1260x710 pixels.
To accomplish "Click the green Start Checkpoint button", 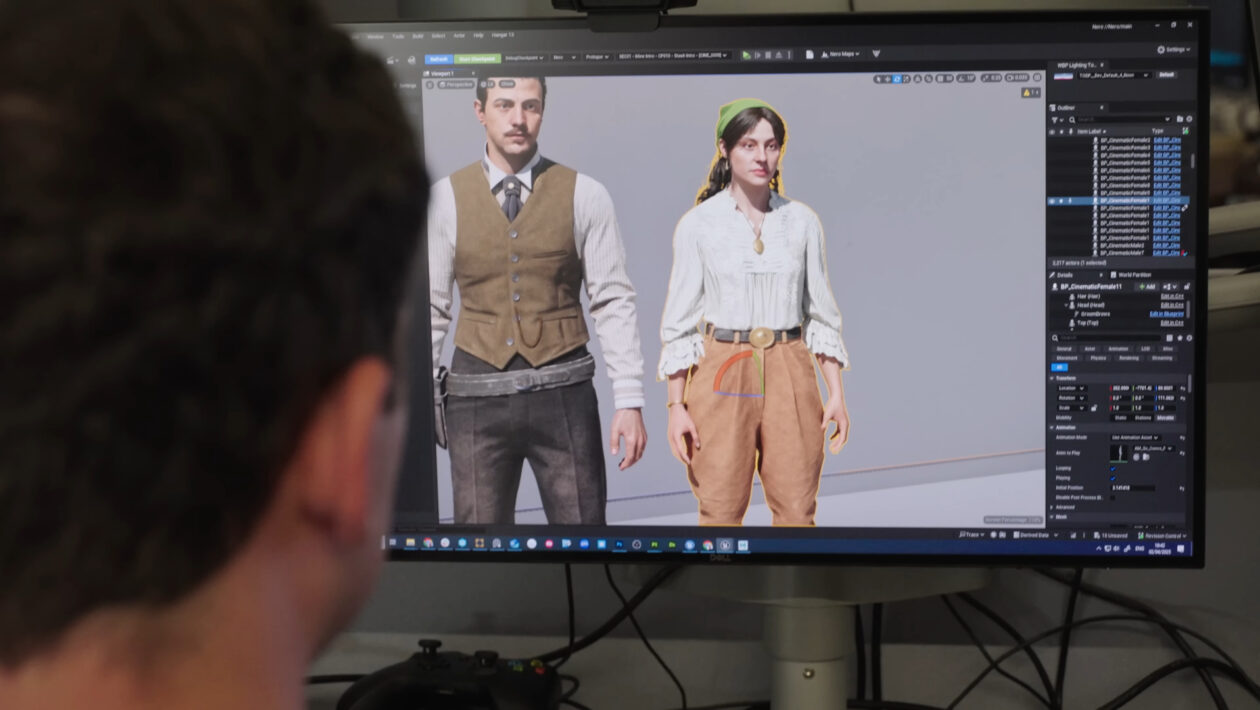I will [x=477, y=59].
